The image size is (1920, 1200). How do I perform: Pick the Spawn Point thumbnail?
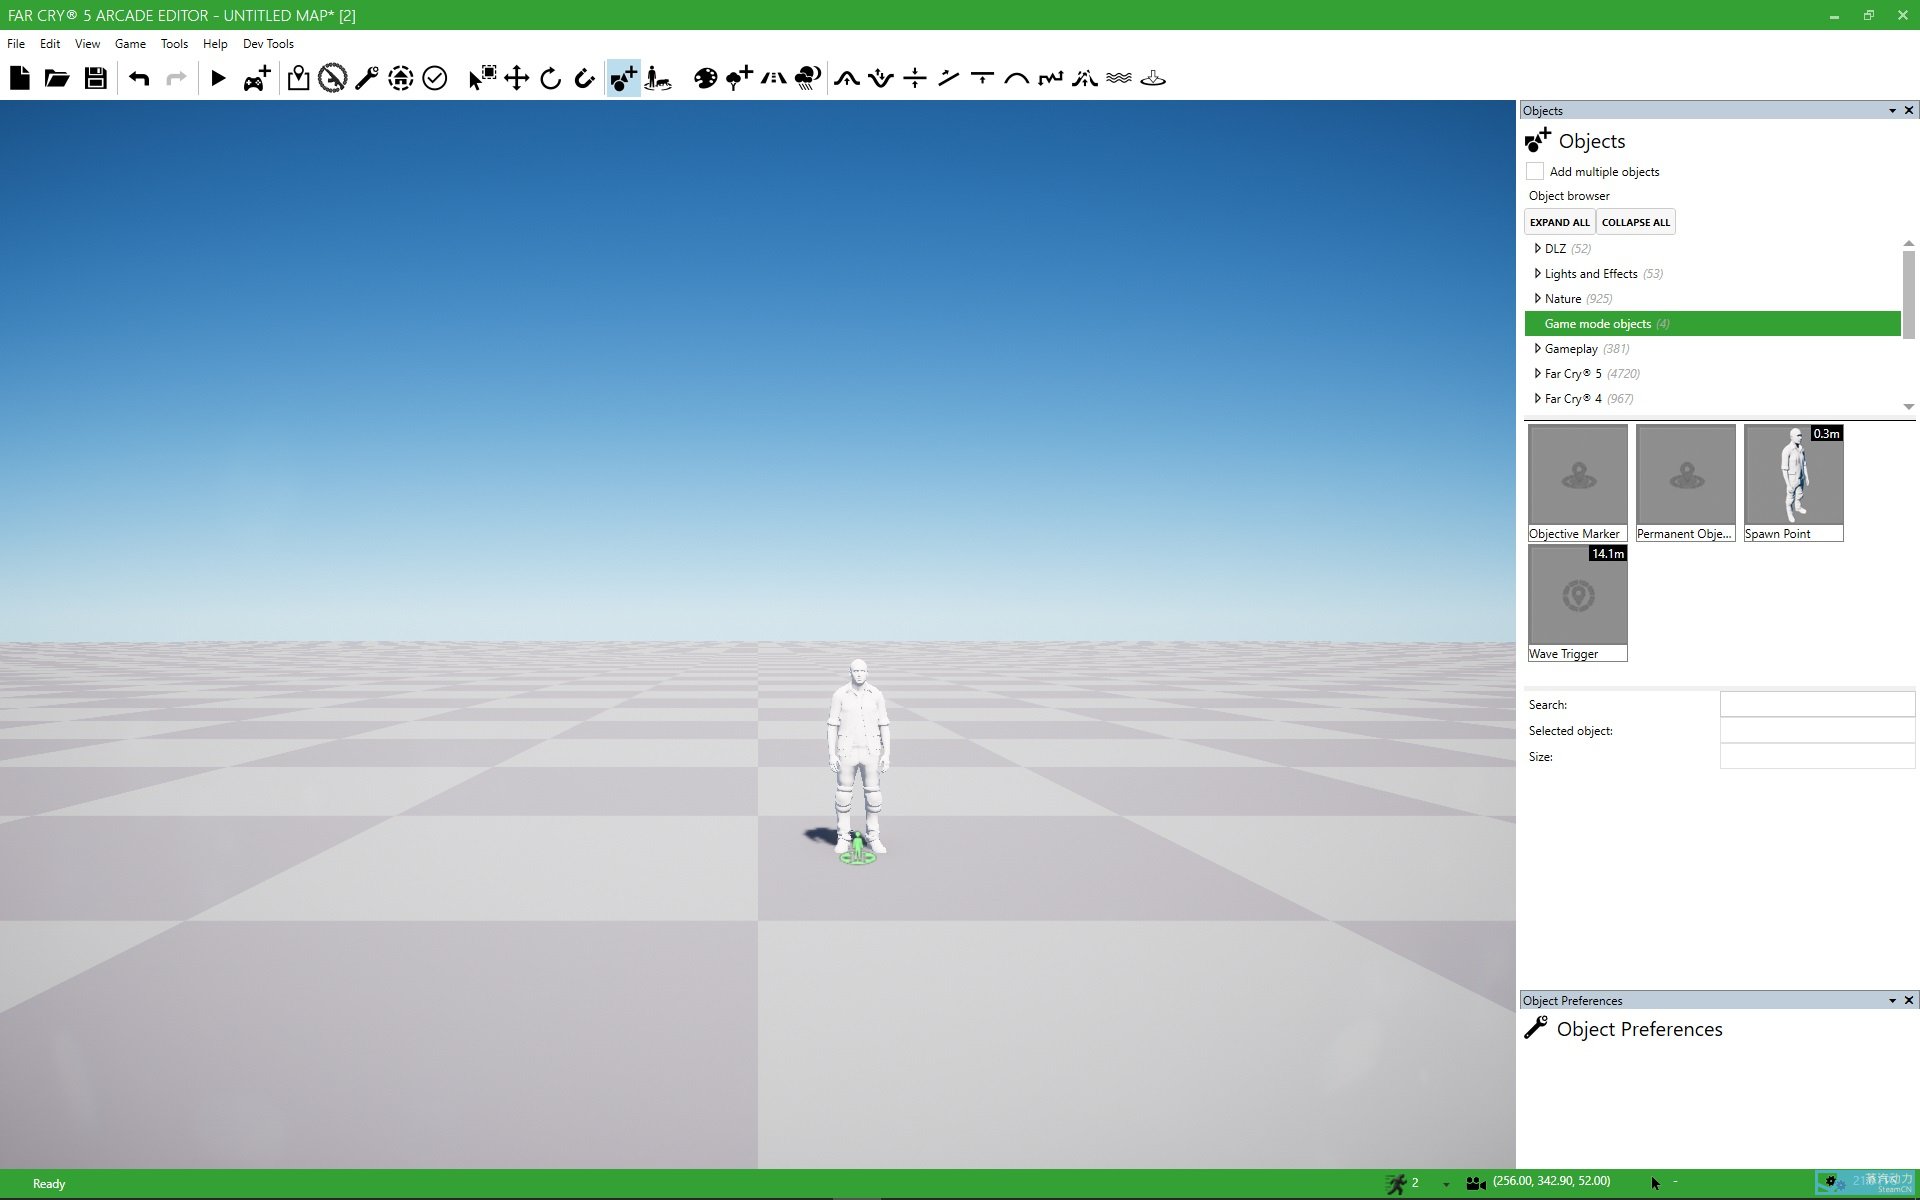[x=1794, y=483]
